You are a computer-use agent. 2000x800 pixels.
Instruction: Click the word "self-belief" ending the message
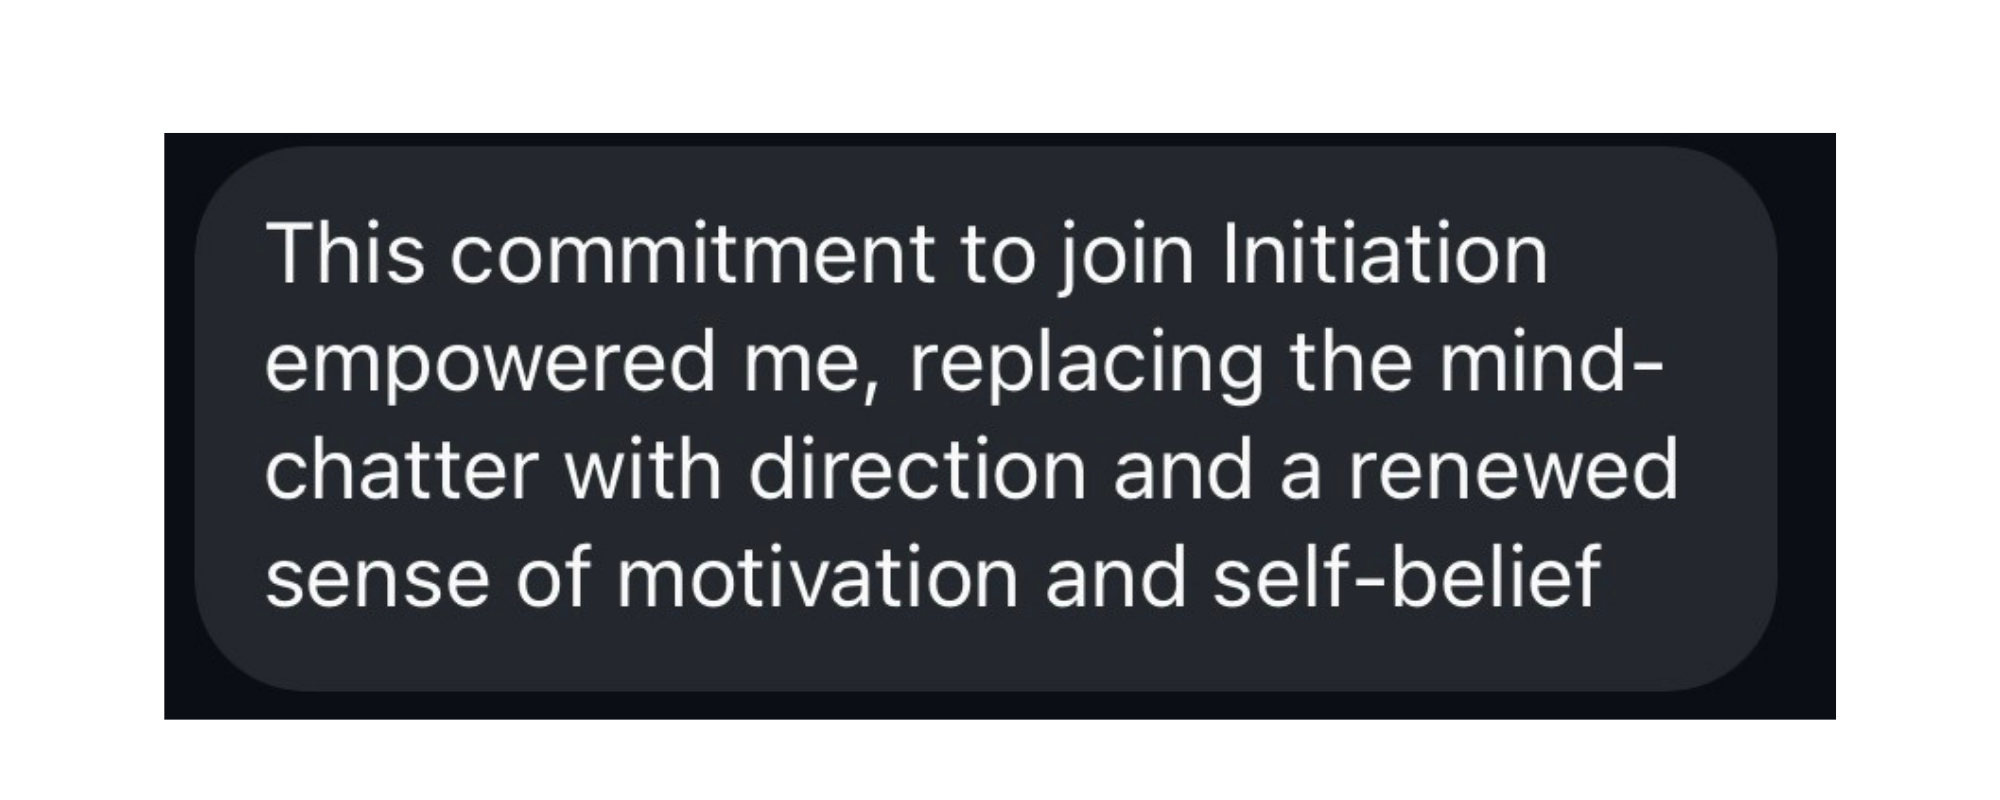click(1407, 578)
